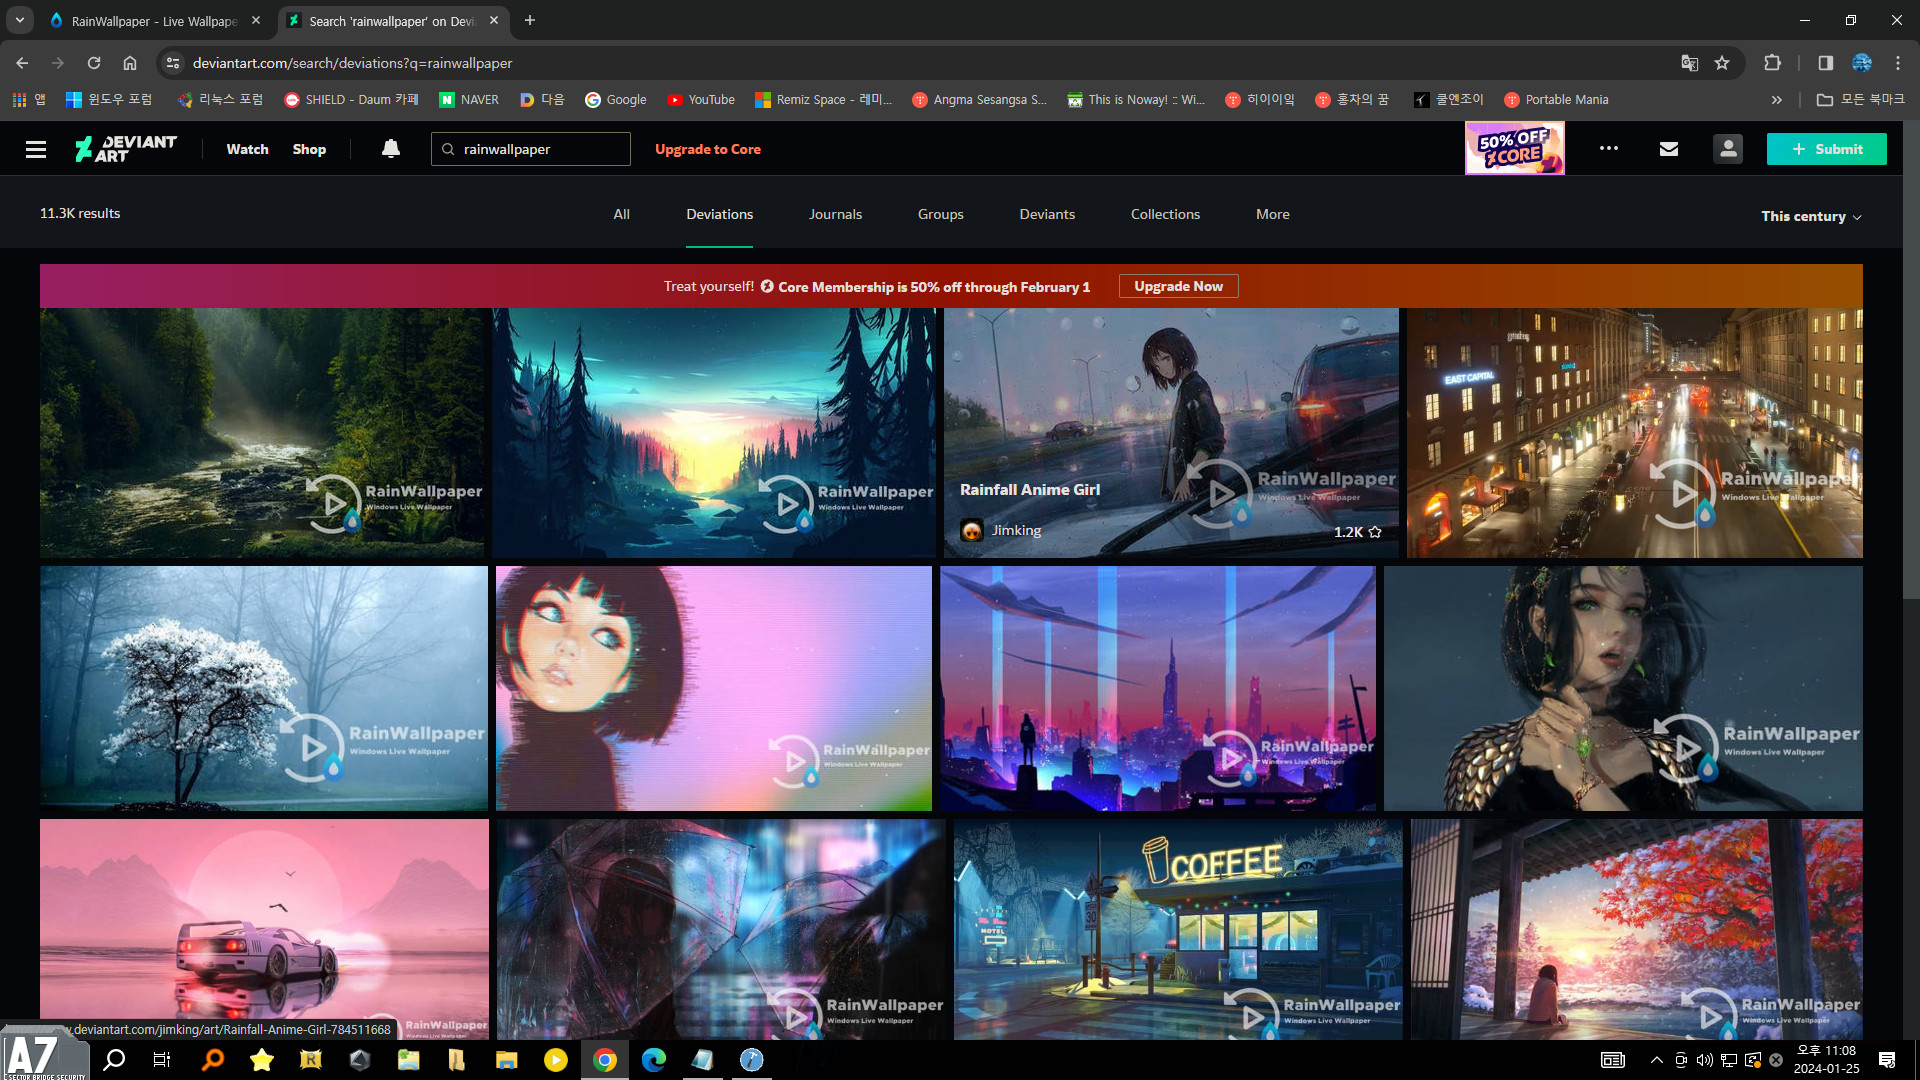Open the messages envelope icon
This screenshot has height=1080, width=1920.
[1669, 149]
